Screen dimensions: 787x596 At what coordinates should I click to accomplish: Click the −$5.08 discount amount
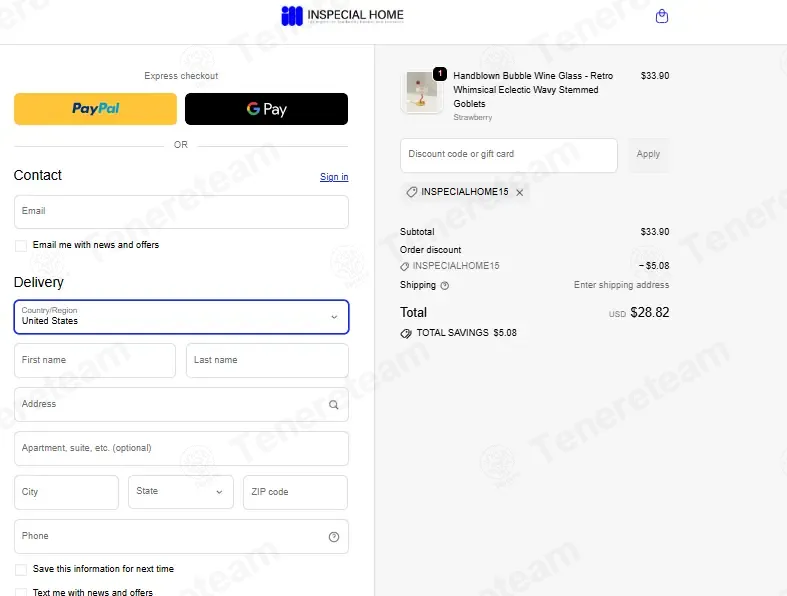tap(654, 266)
